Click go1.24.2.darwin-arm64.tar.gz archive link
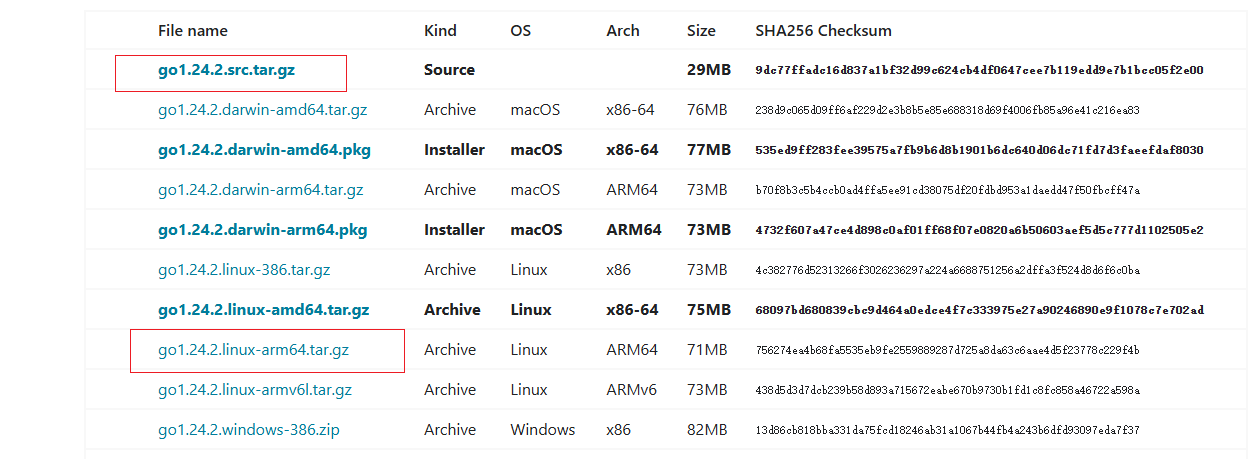The image size is (1257, 459). point(260,190)
